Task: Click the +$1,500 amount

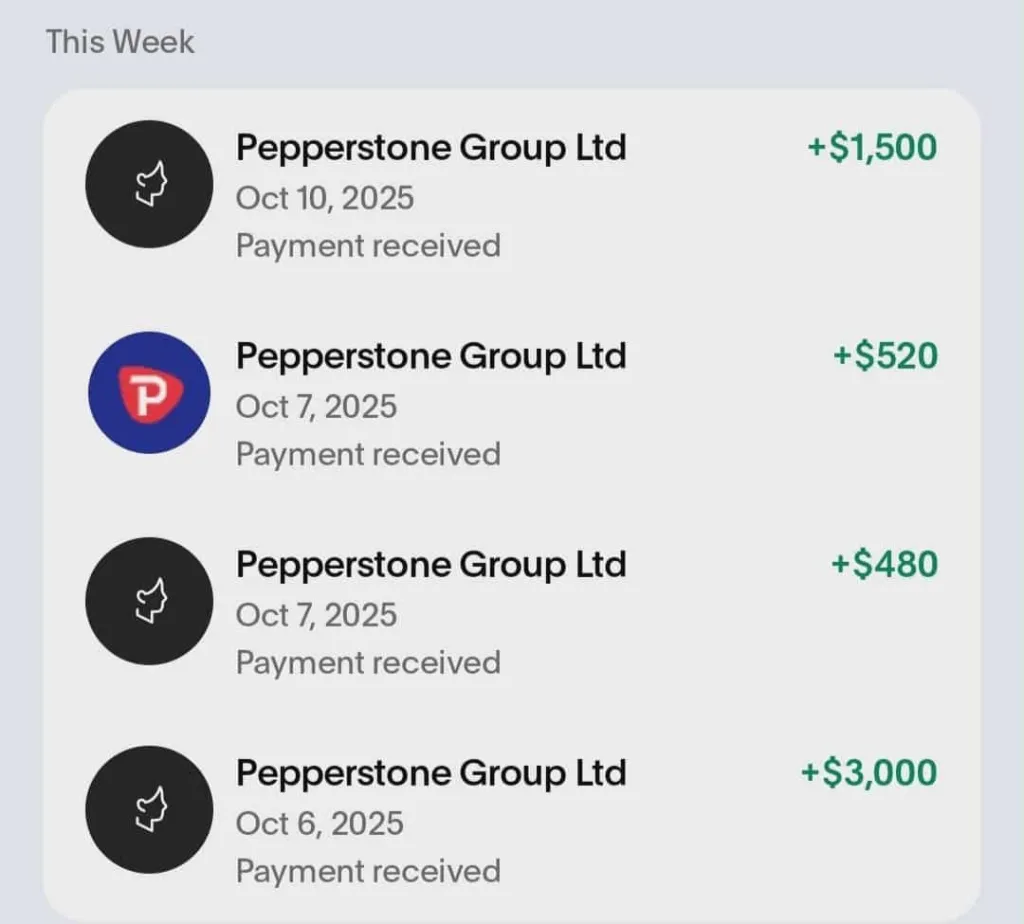Action: click(x=872, y=147)
